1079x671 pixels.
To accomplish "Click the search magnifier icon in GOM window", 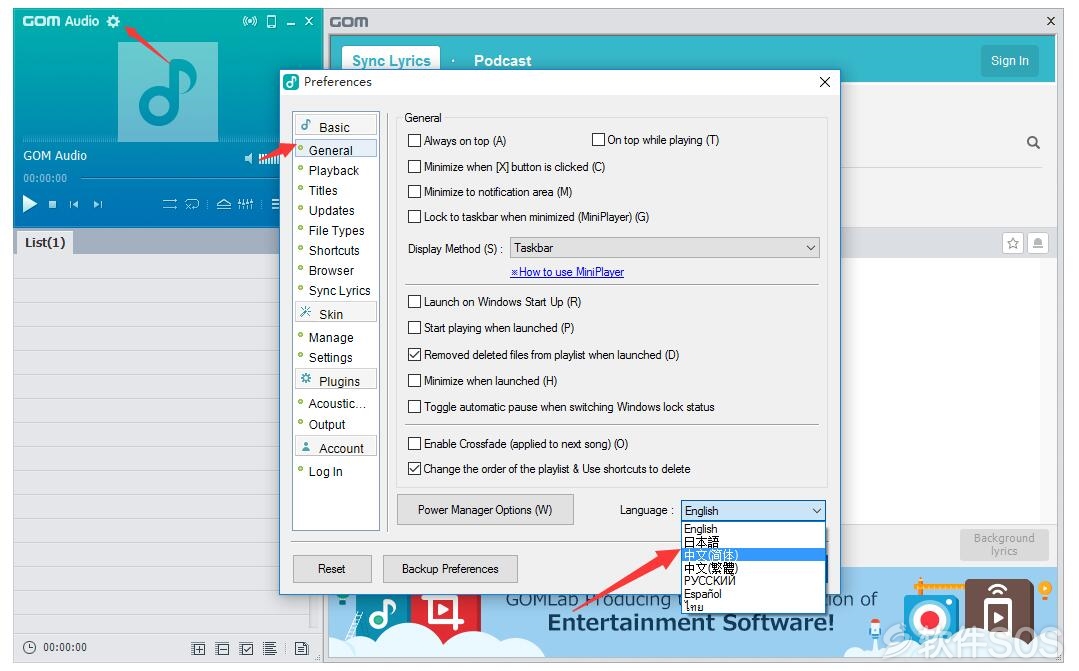I will pos(1033,142).
